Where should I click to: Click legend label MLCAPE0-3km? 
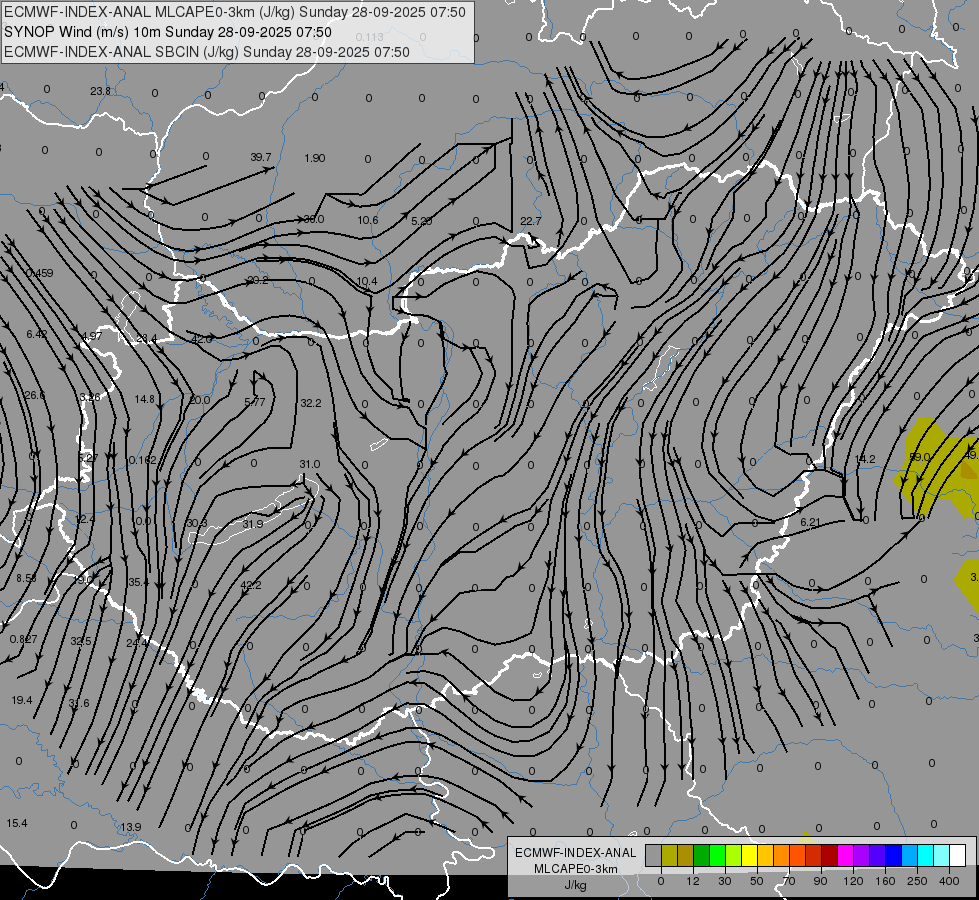point(576,869)
